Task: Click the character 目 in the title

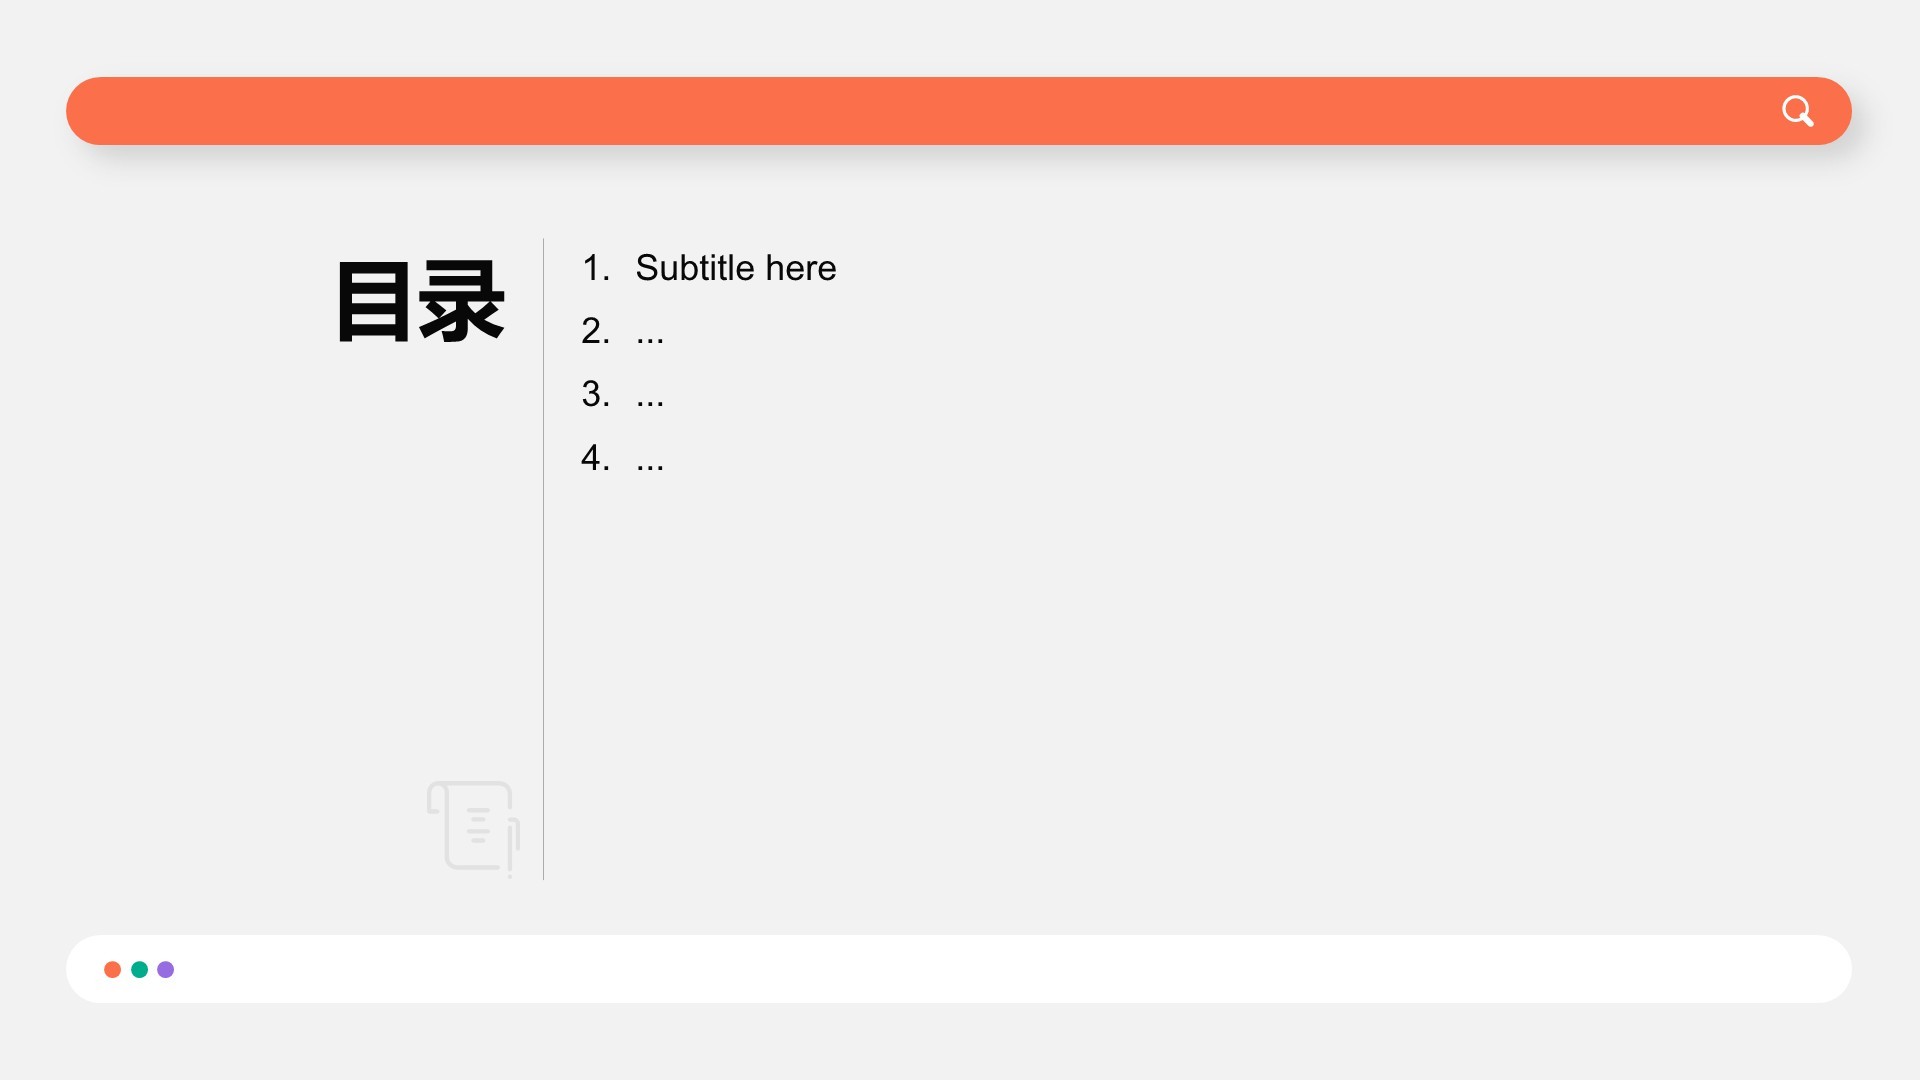Action: click(x=374, y=301)
